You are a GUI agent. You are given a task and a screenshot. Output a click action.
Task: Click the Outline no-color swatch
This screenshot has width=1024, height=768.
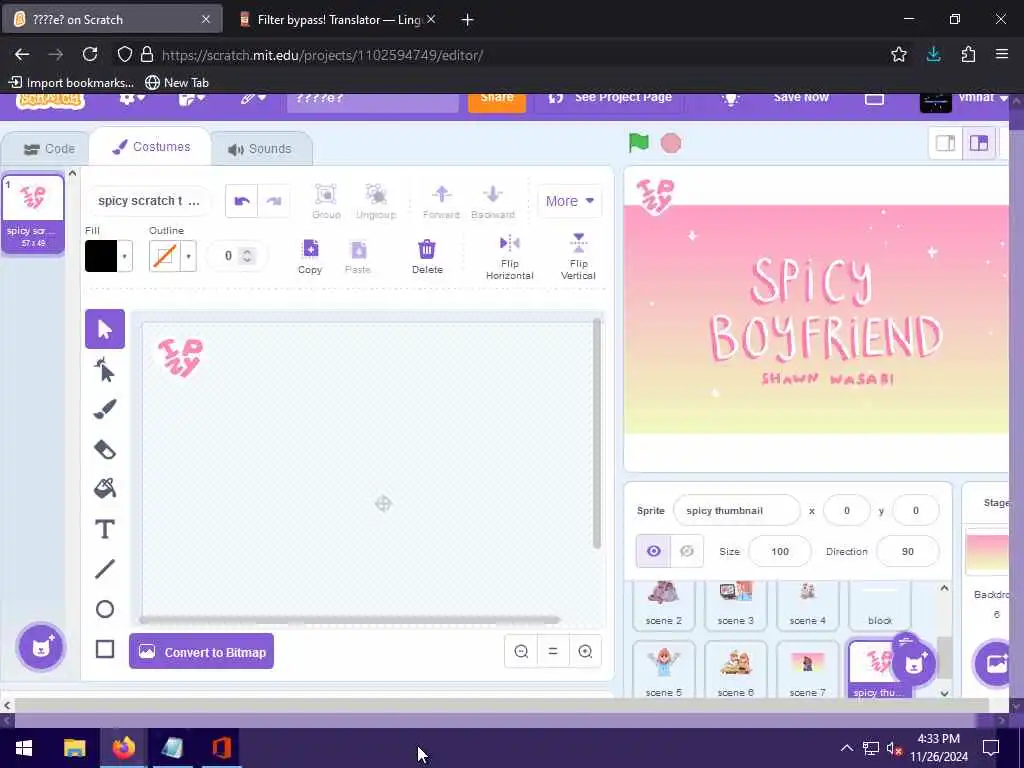coord(165,256)
